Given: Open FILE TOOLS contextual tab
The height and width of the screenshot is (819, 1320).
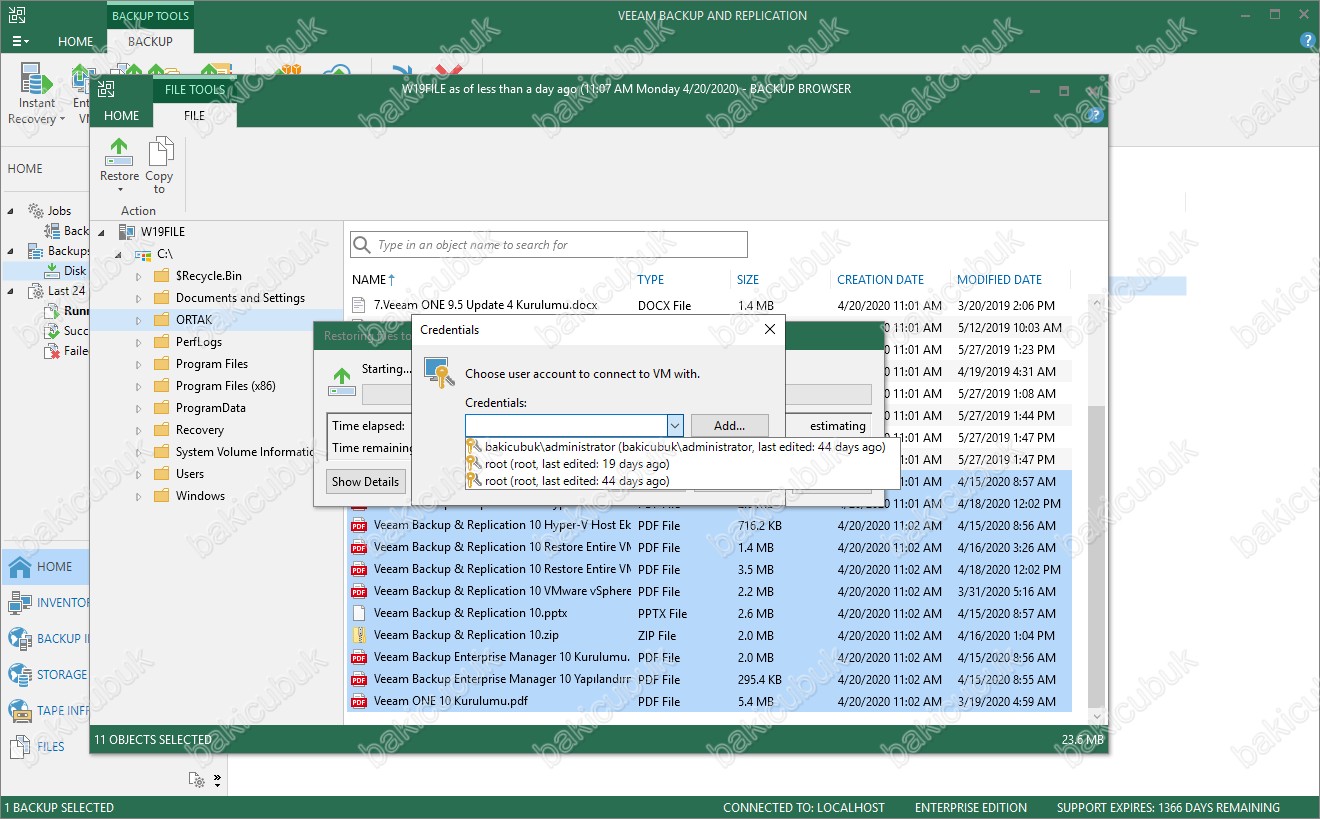Looking at the screenshot, I should click(195, 89).
